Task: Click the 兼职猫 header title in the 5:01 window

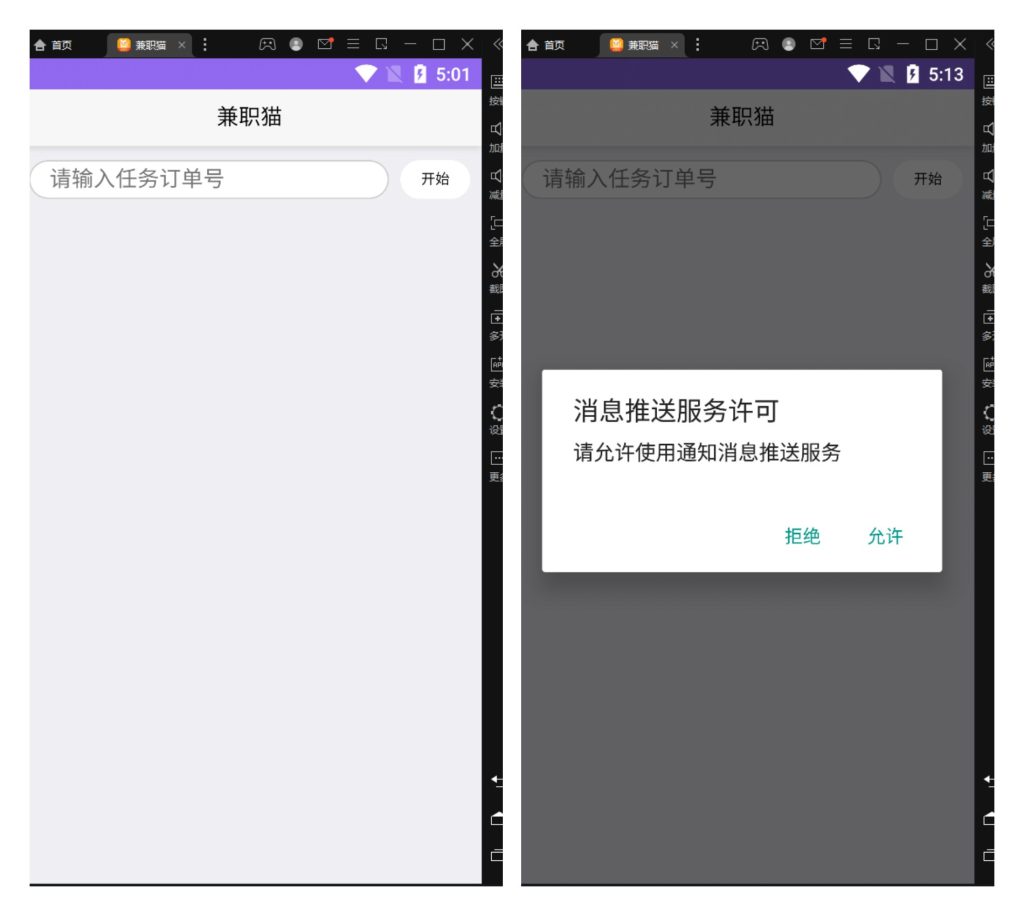Action: 249,117
